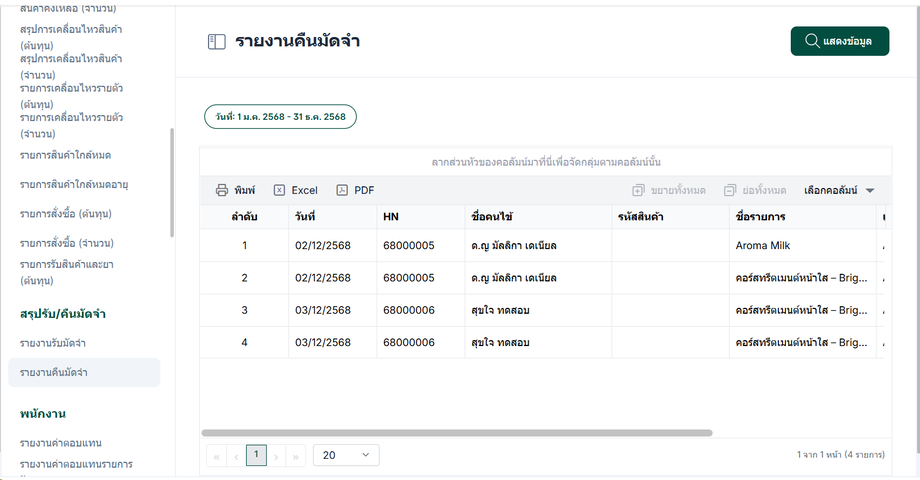Open รายการรับสินค้าและยา (ต้นทุน) in sidebar
Screen dimensions: 920x480
point(67,272)
